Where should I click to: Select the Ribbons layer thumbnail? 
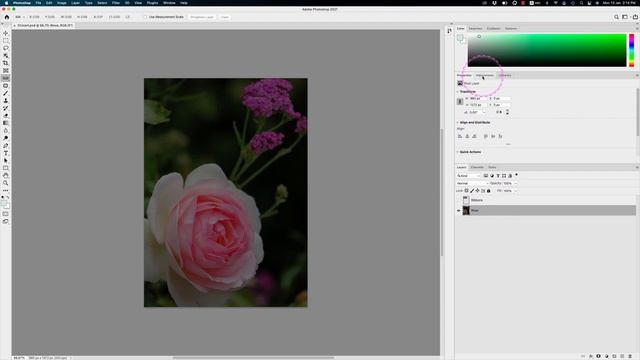point(466,200)
